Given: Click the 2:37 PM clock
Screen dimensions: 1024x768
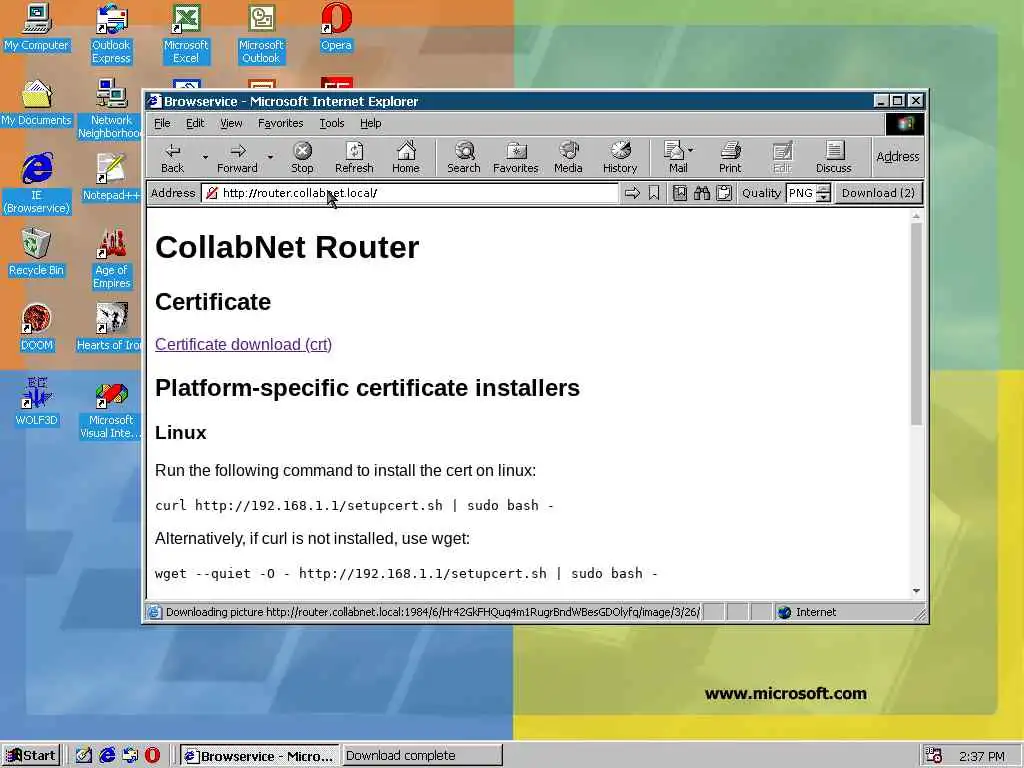Looking at the screenshot, I should click(982, 756).
